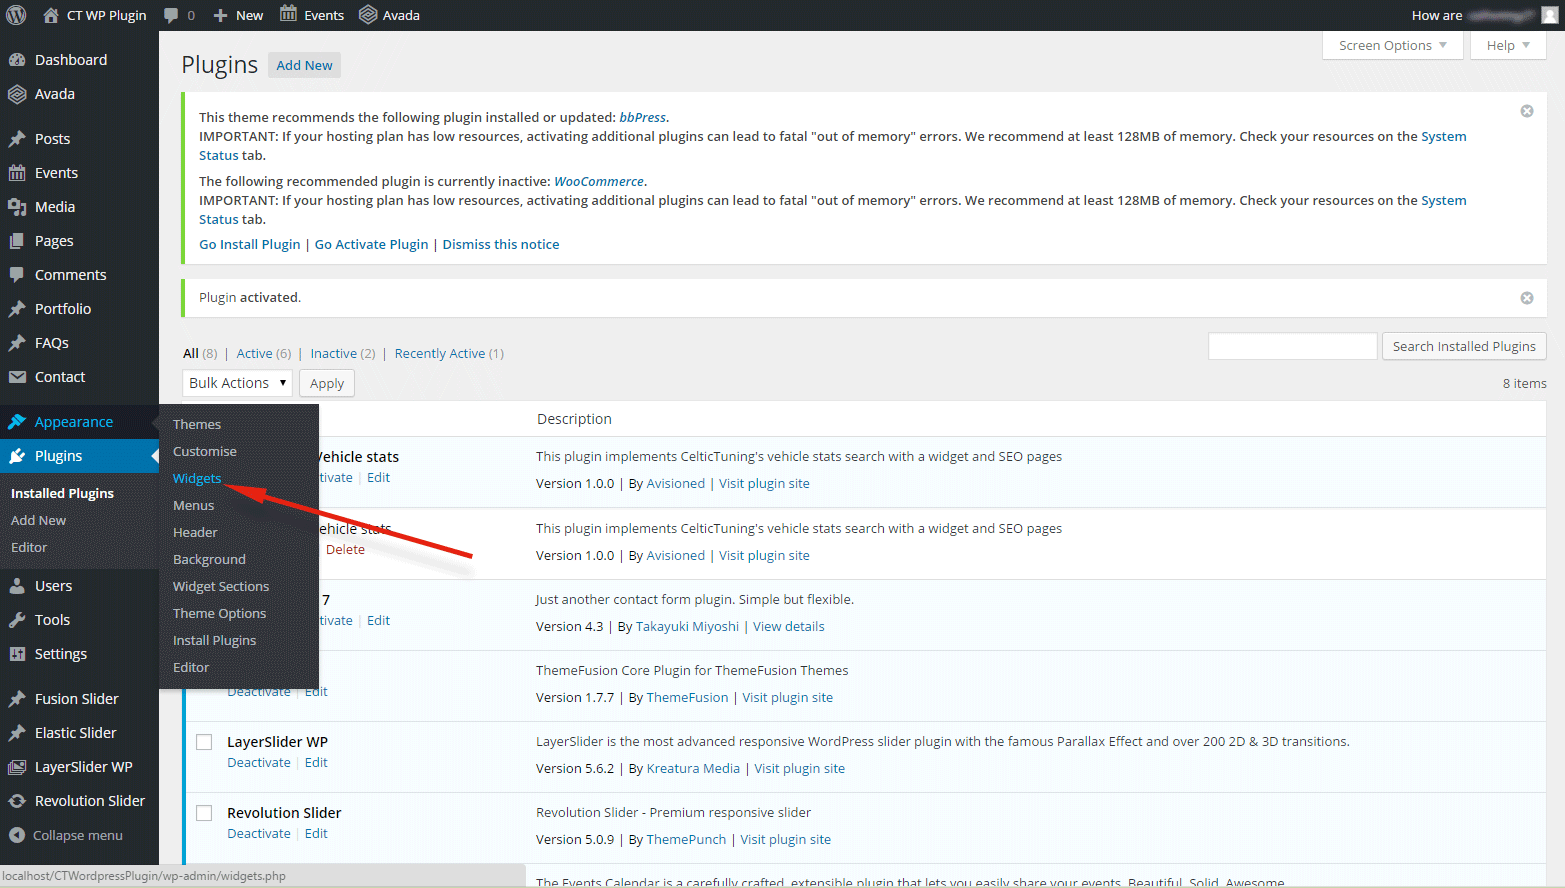1565x888 pixels.
Task: Select Widgets in the Appearance submenu
Action: [197, 479]
